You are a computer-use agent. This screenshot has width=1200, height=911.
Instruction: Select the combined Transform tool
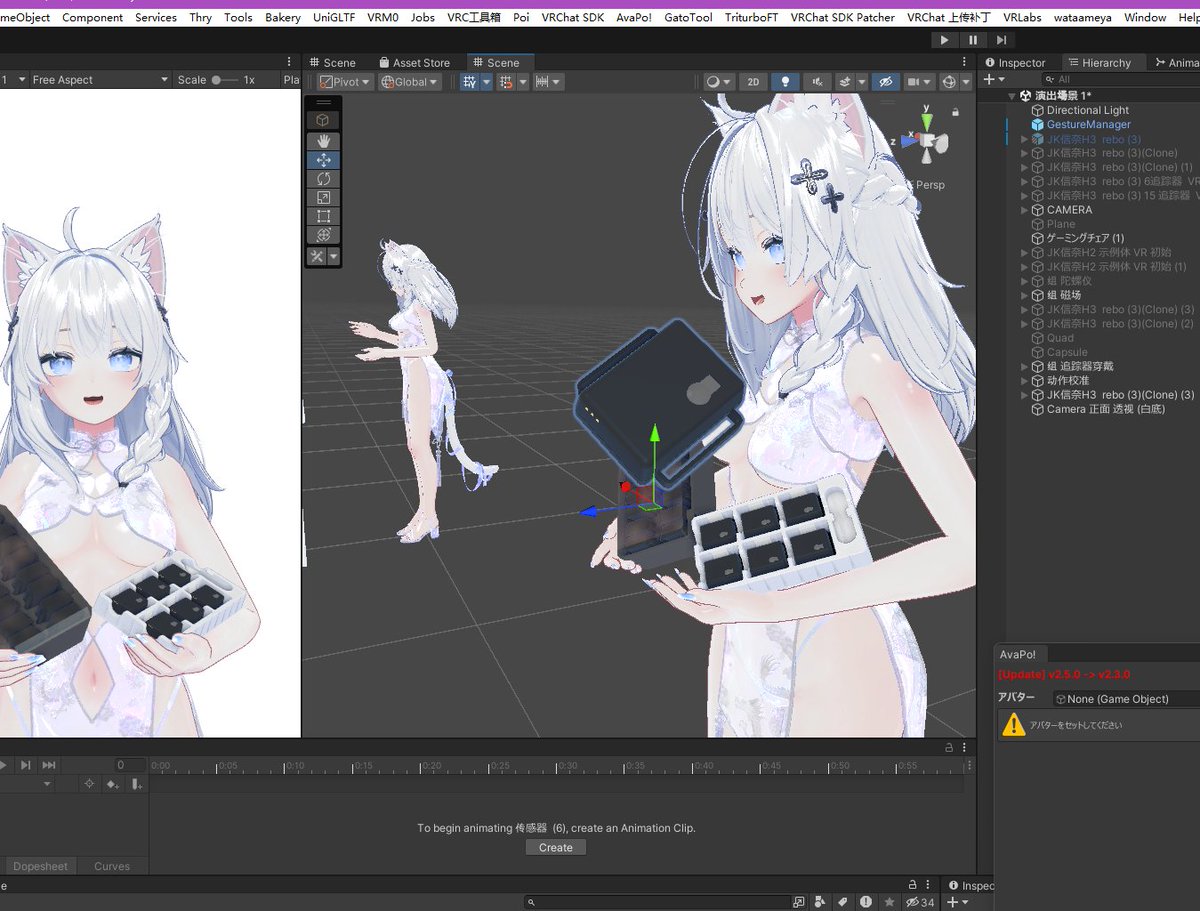pos(323,235)
